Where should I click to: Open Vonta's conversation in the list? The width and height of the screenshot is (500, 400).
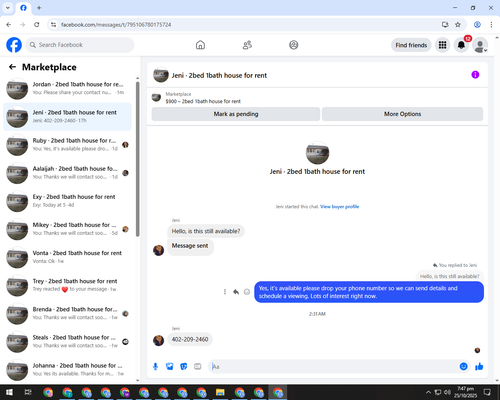(68, 257)
